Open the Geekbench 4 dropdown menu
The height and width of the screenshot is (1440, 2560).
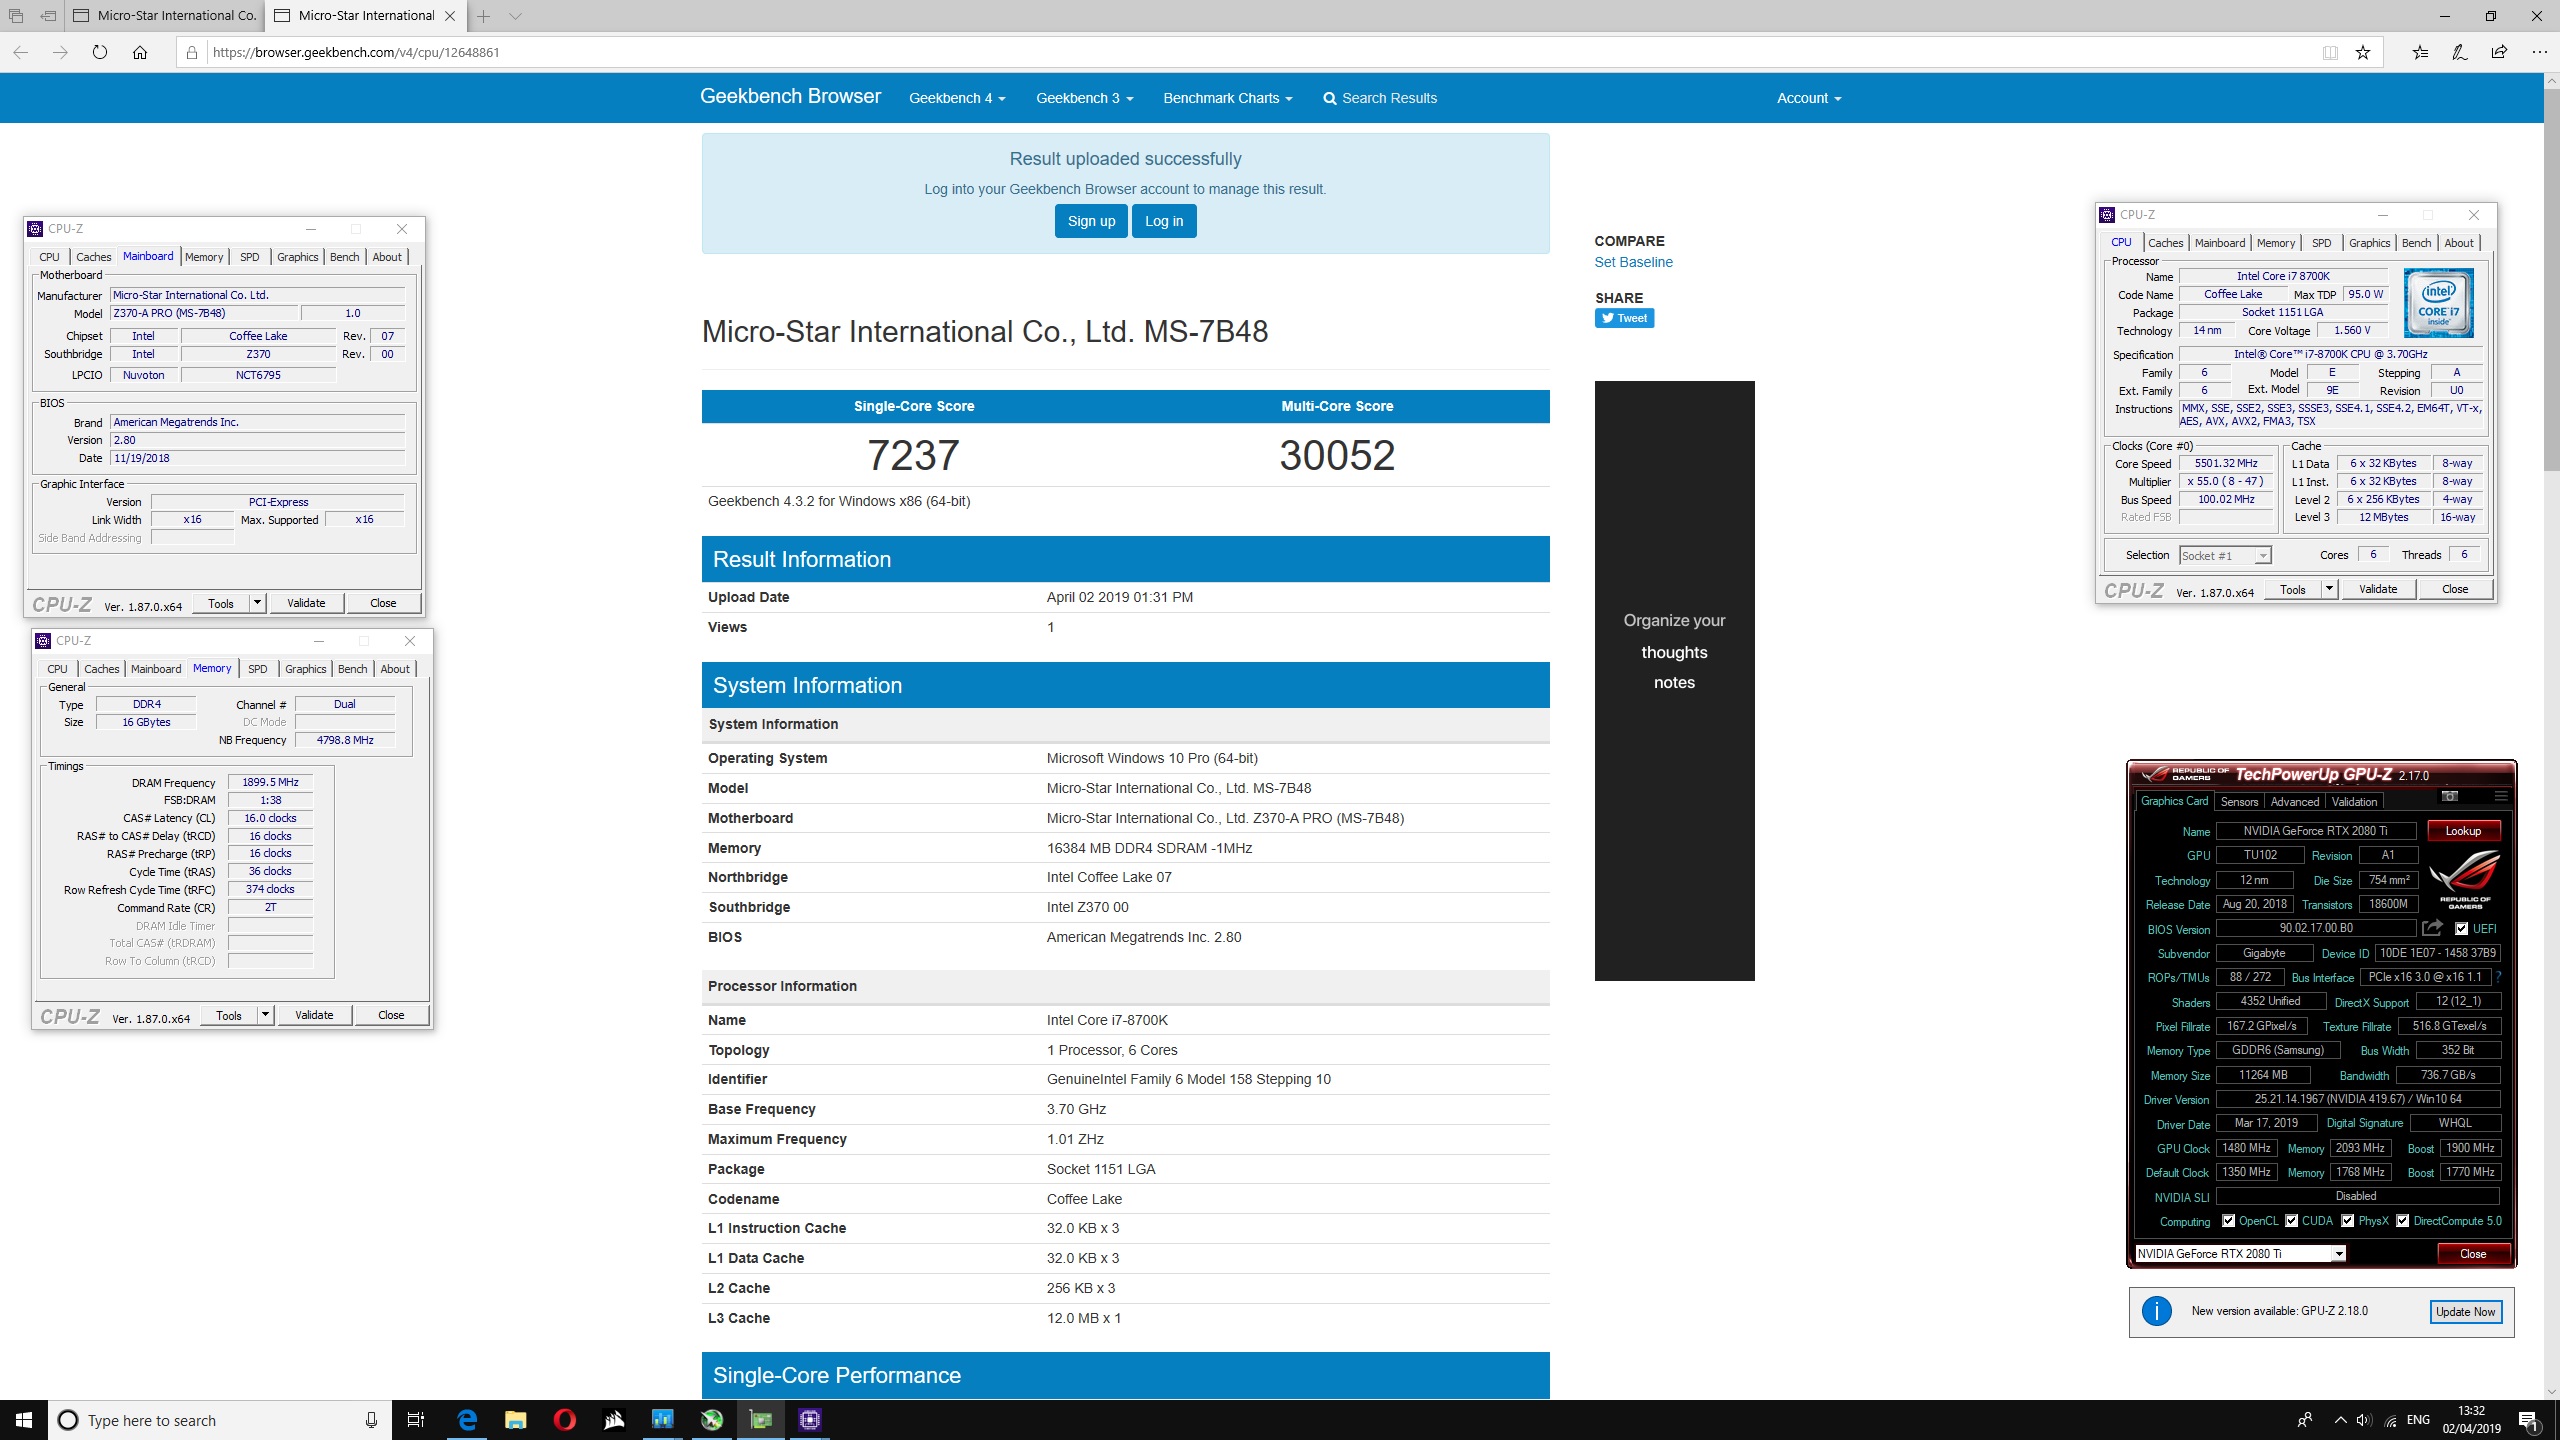[x=956, y=98]
